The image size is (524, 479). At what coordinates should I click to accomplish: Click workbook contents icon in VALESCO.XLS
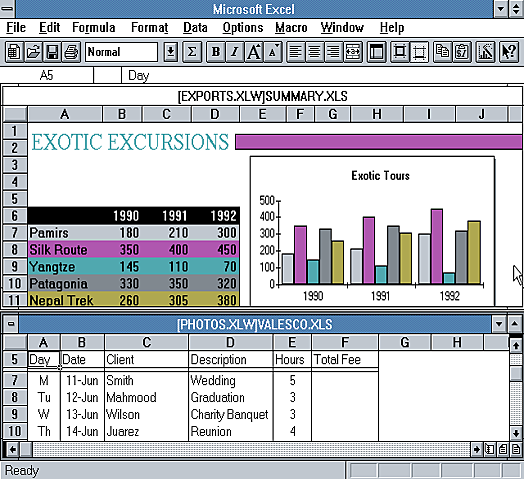[x=490, y=449]
